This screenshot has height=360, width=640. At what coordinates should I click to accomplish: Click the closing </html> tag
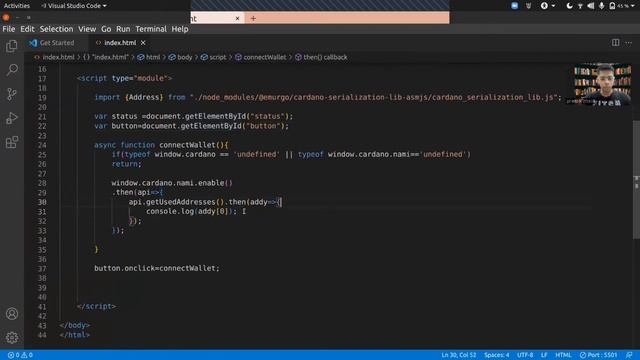(x=75, y=335)
